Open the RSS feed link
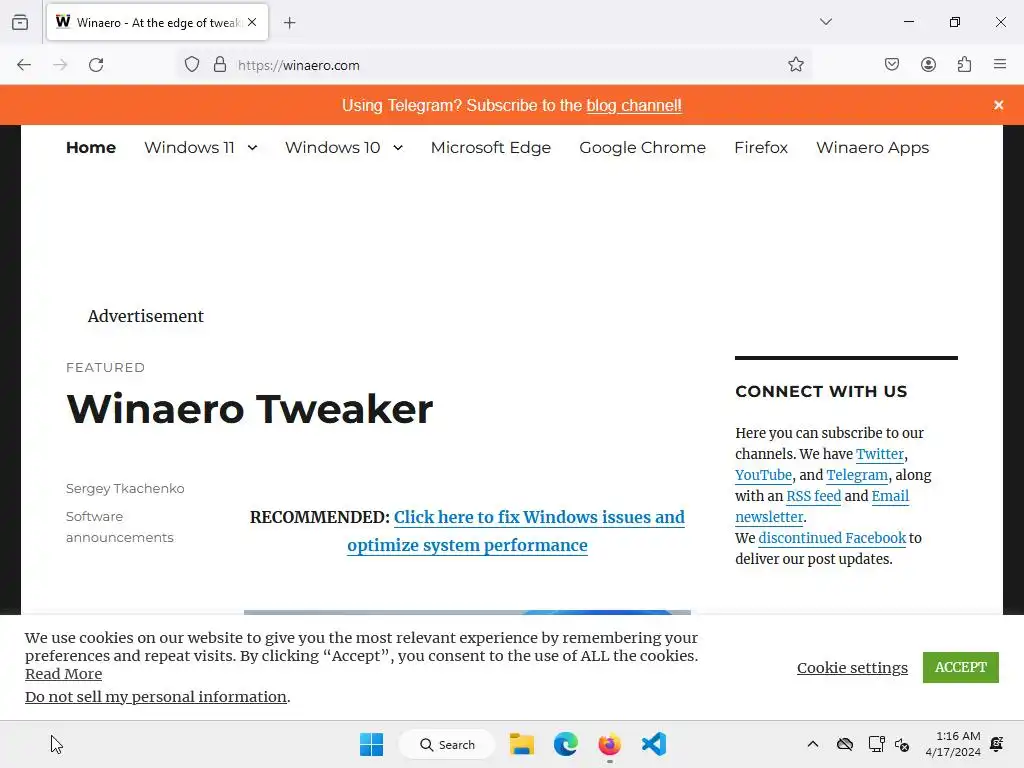 pos(814,496)
